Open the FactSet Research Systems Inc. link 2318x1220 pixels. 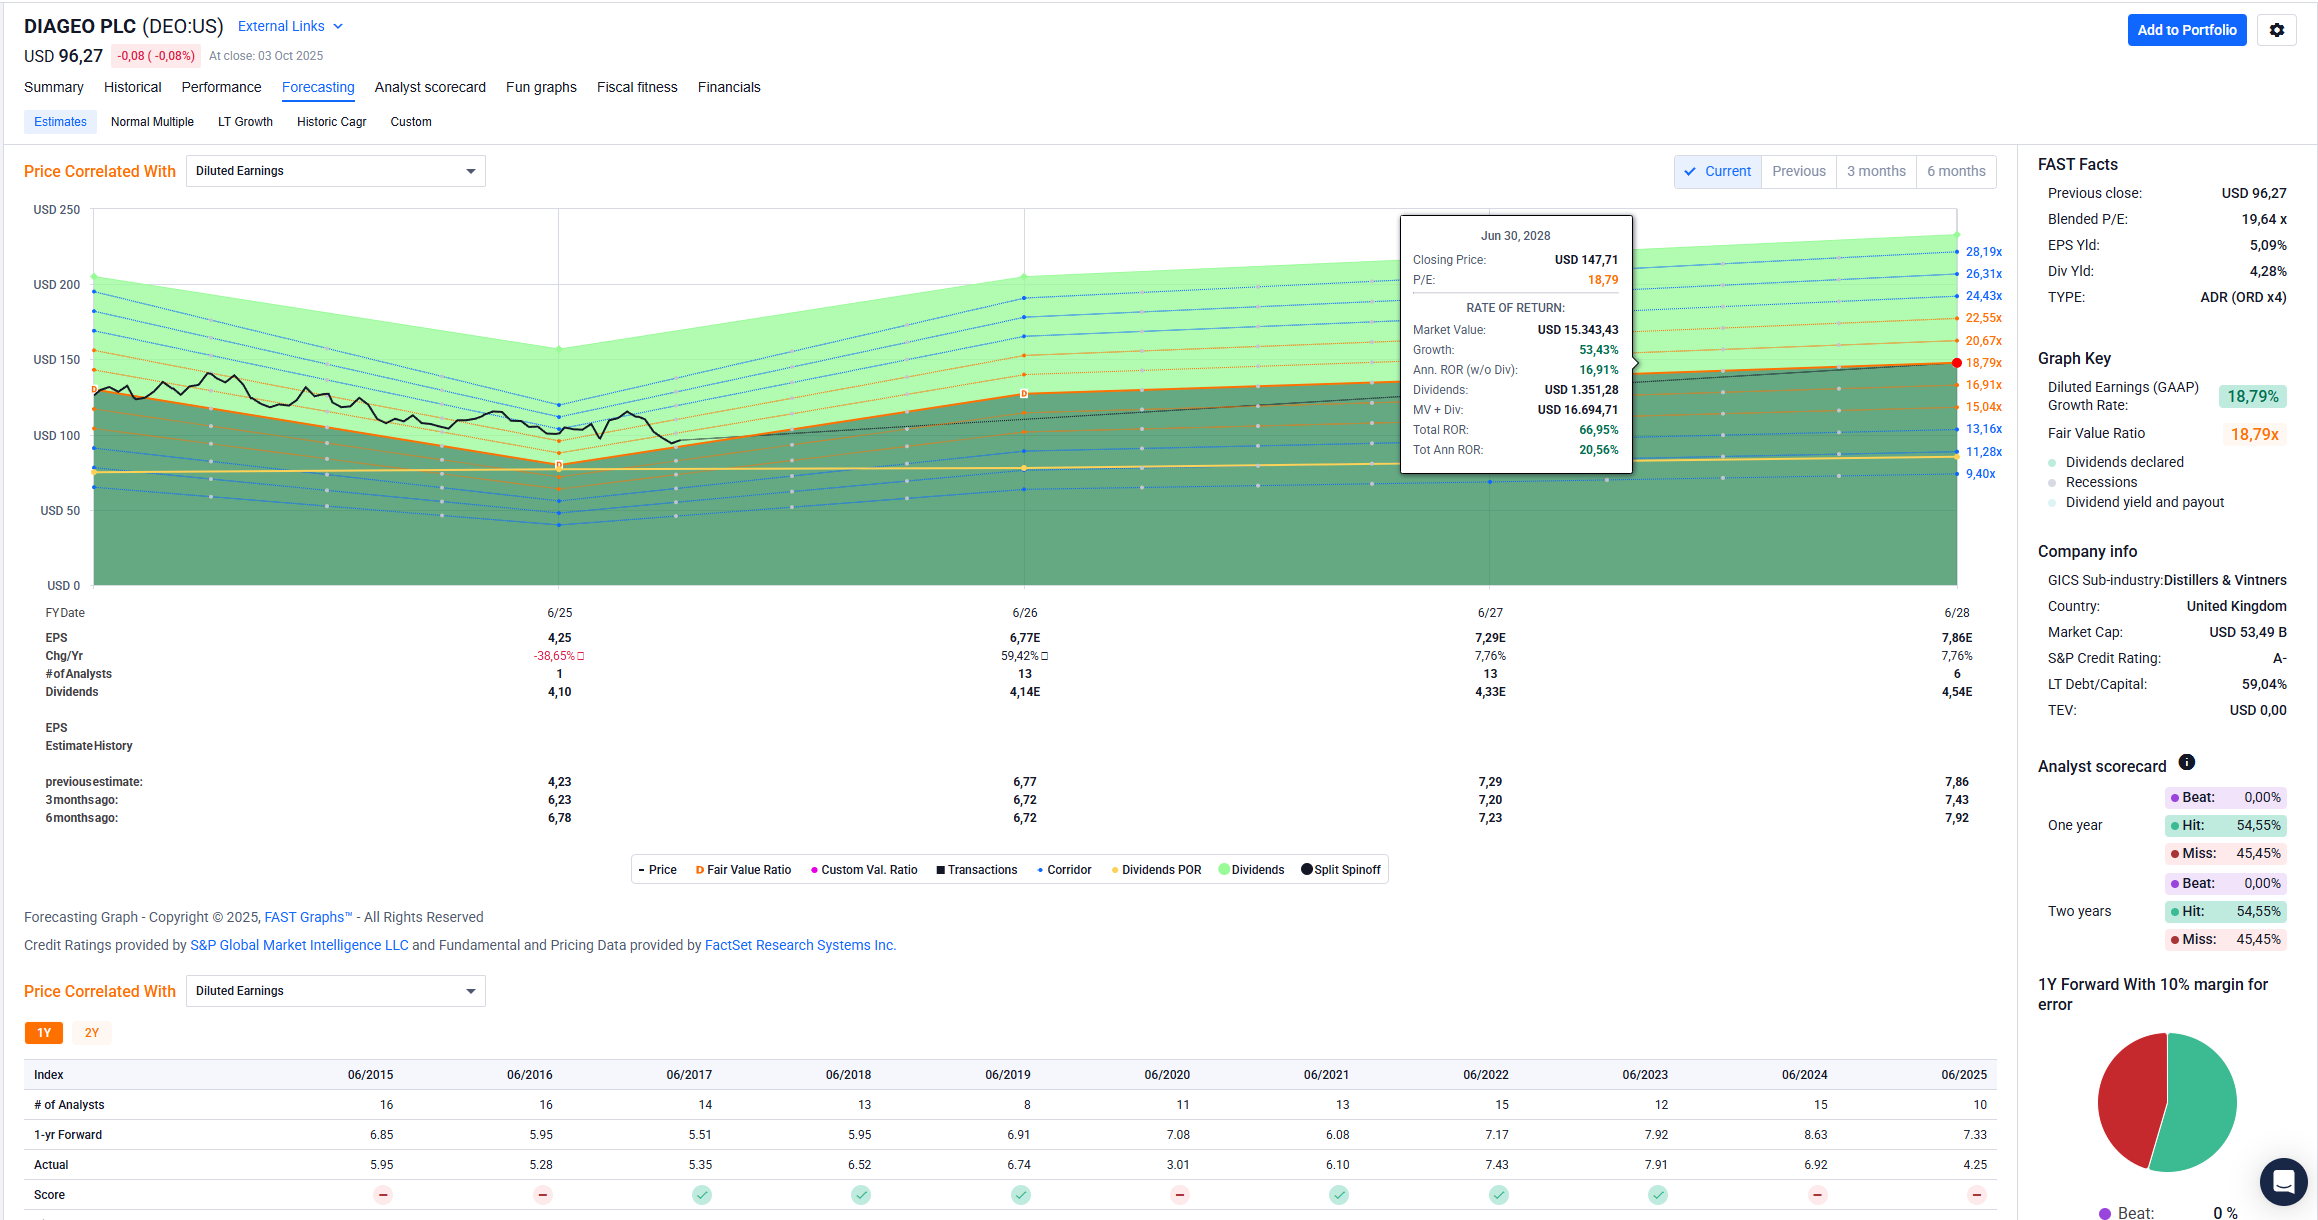pyautogui.click(x=800, y=945)
